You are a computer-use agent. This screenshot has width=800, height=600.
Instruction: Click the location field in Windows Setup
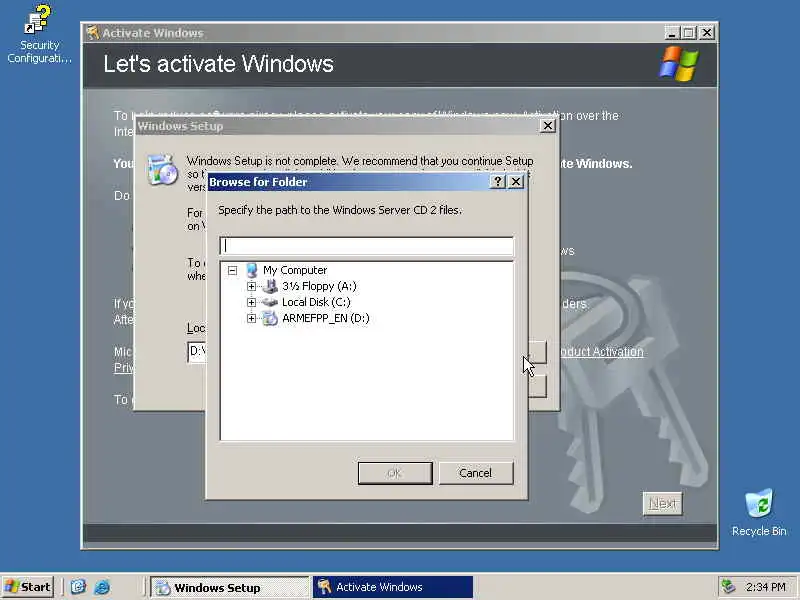coord(197,351)
